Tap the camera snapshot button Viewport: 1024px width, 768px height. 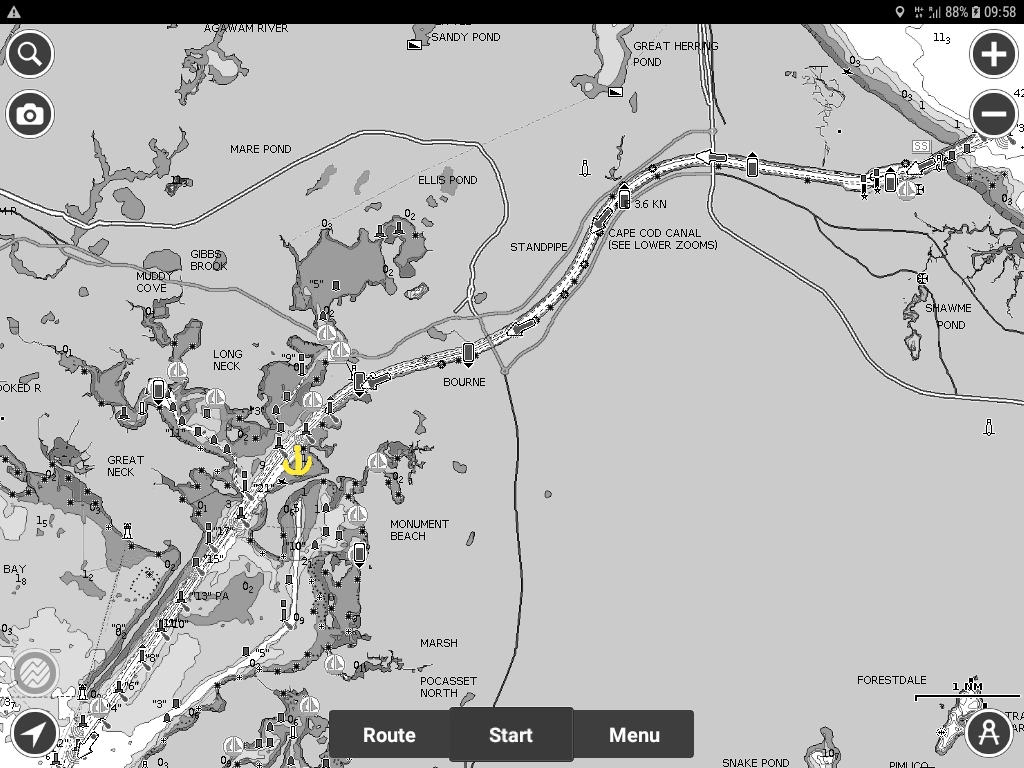30,115
